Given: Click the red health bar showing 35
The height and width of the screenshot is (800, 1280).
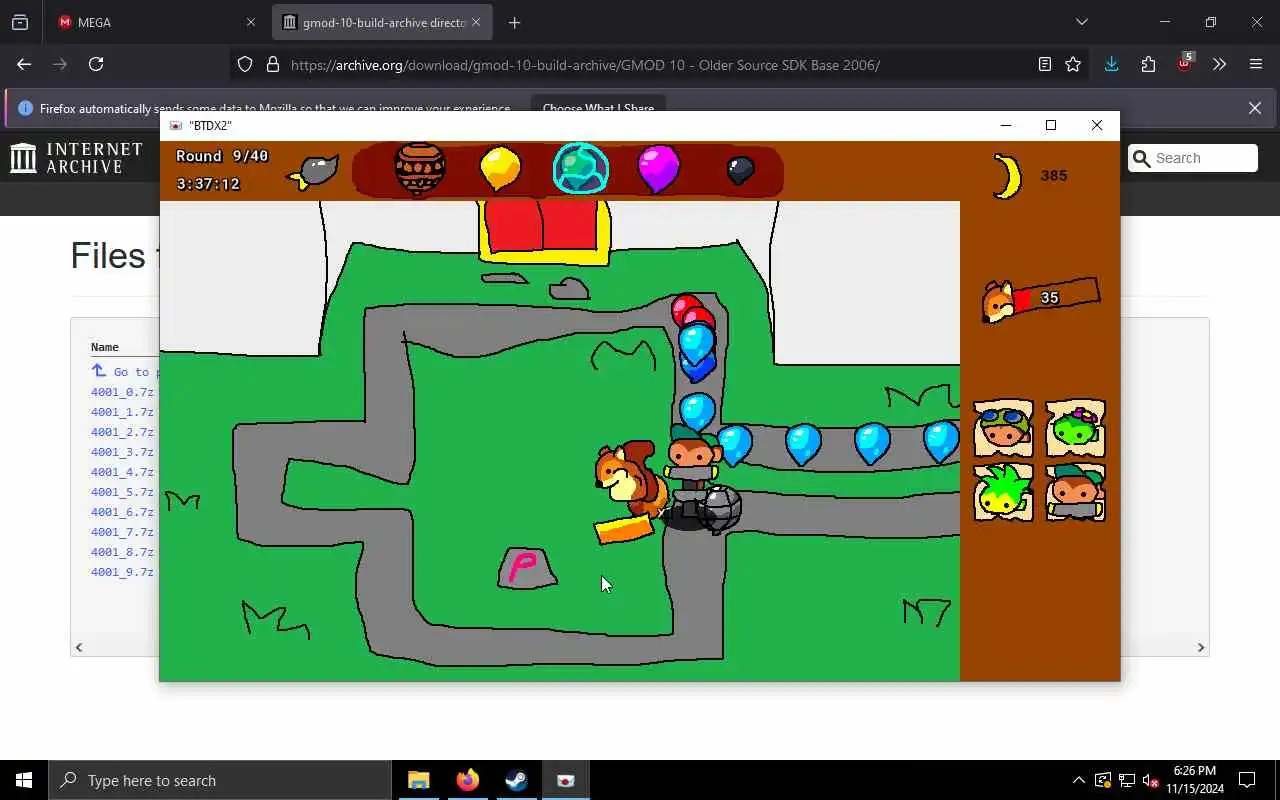Looking at the screenshot, I should [1056, 297].
